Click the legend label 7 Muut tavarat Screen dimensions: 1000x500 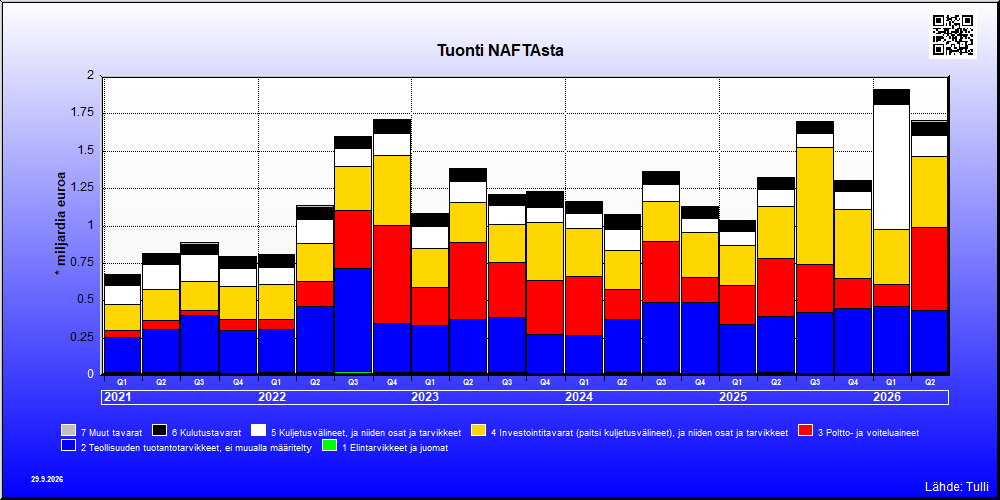click(x=112, y=433)
